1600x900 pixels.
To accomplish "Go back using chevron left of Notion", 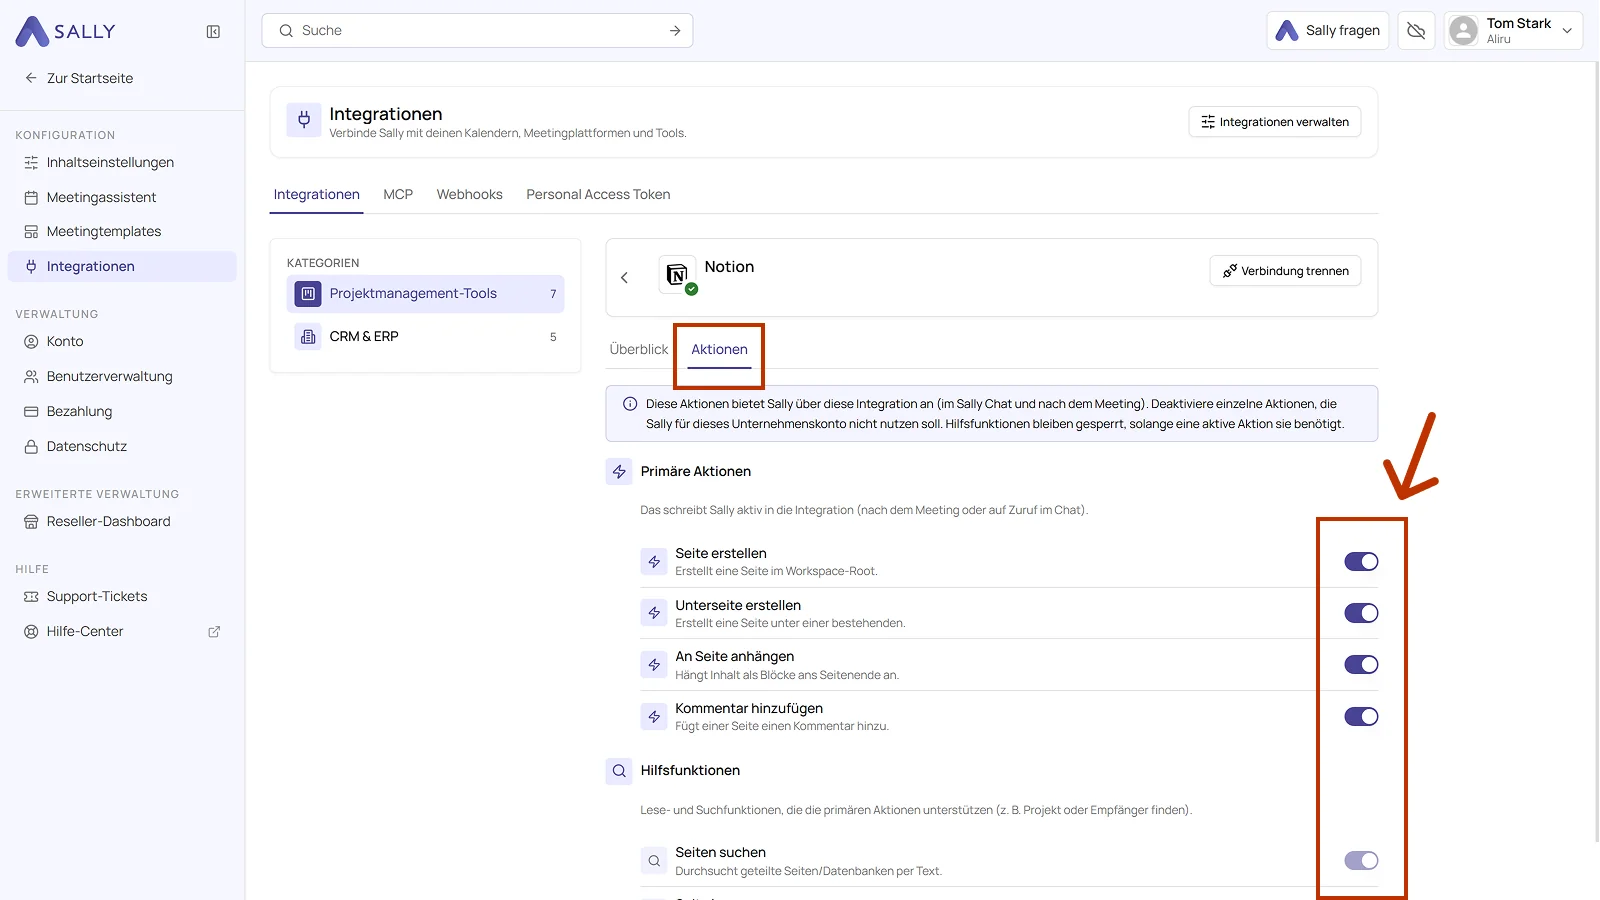I will [624, 278].
